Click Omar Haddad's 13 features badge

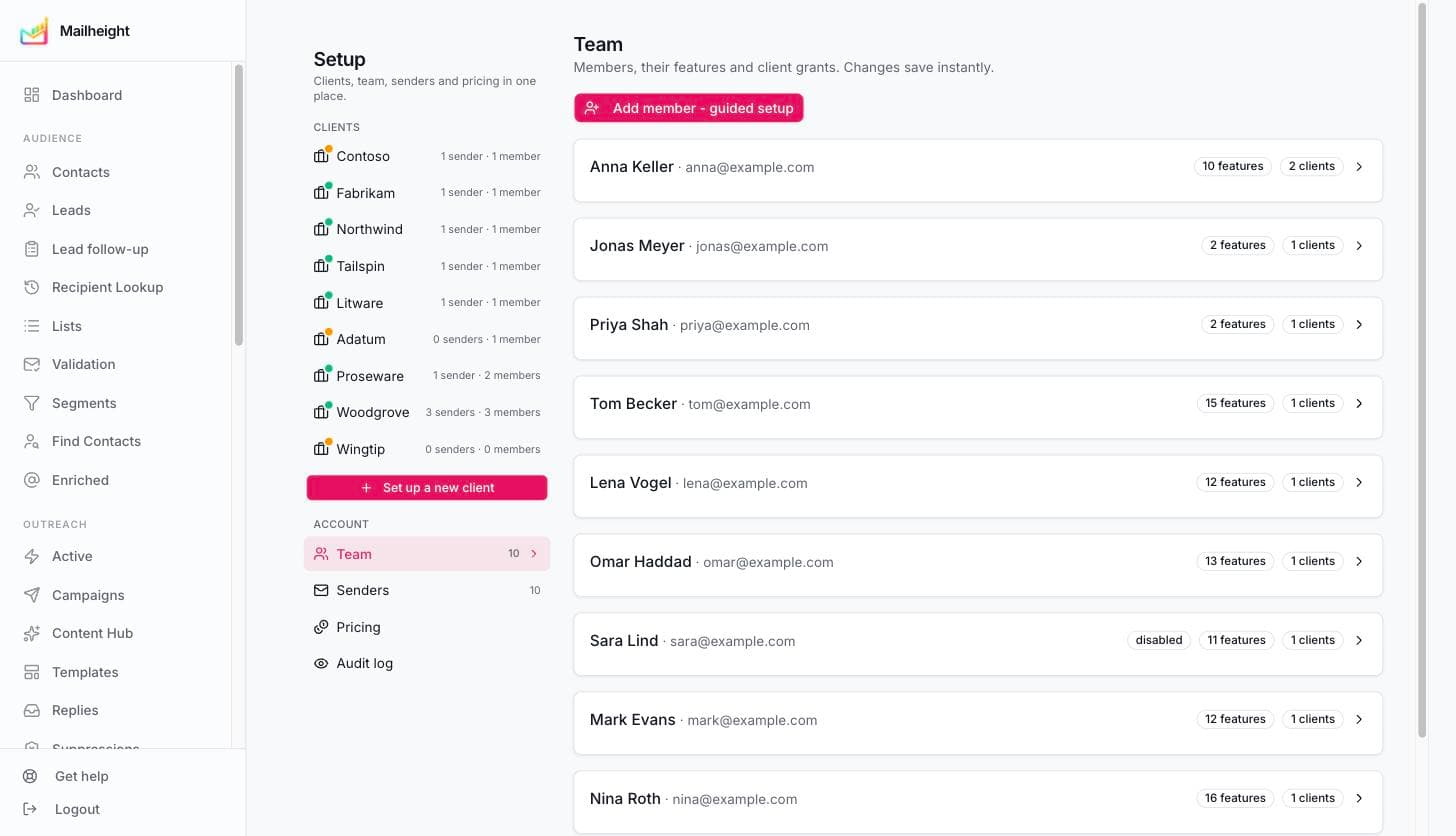tap(1235, 561)
